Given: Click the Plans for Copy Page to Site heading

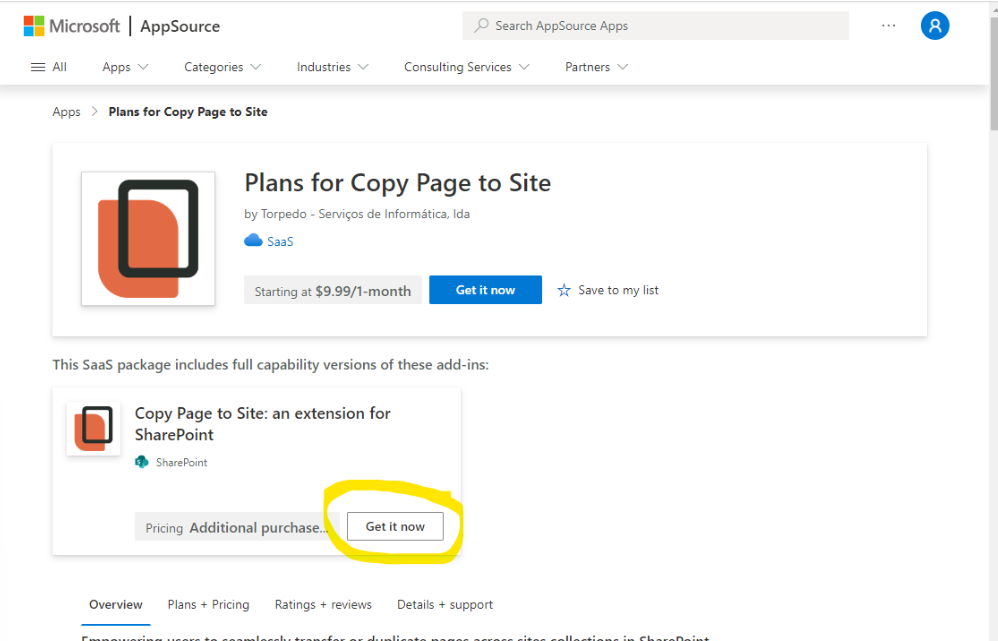Looking at the screenshot, I should (398, 183).
